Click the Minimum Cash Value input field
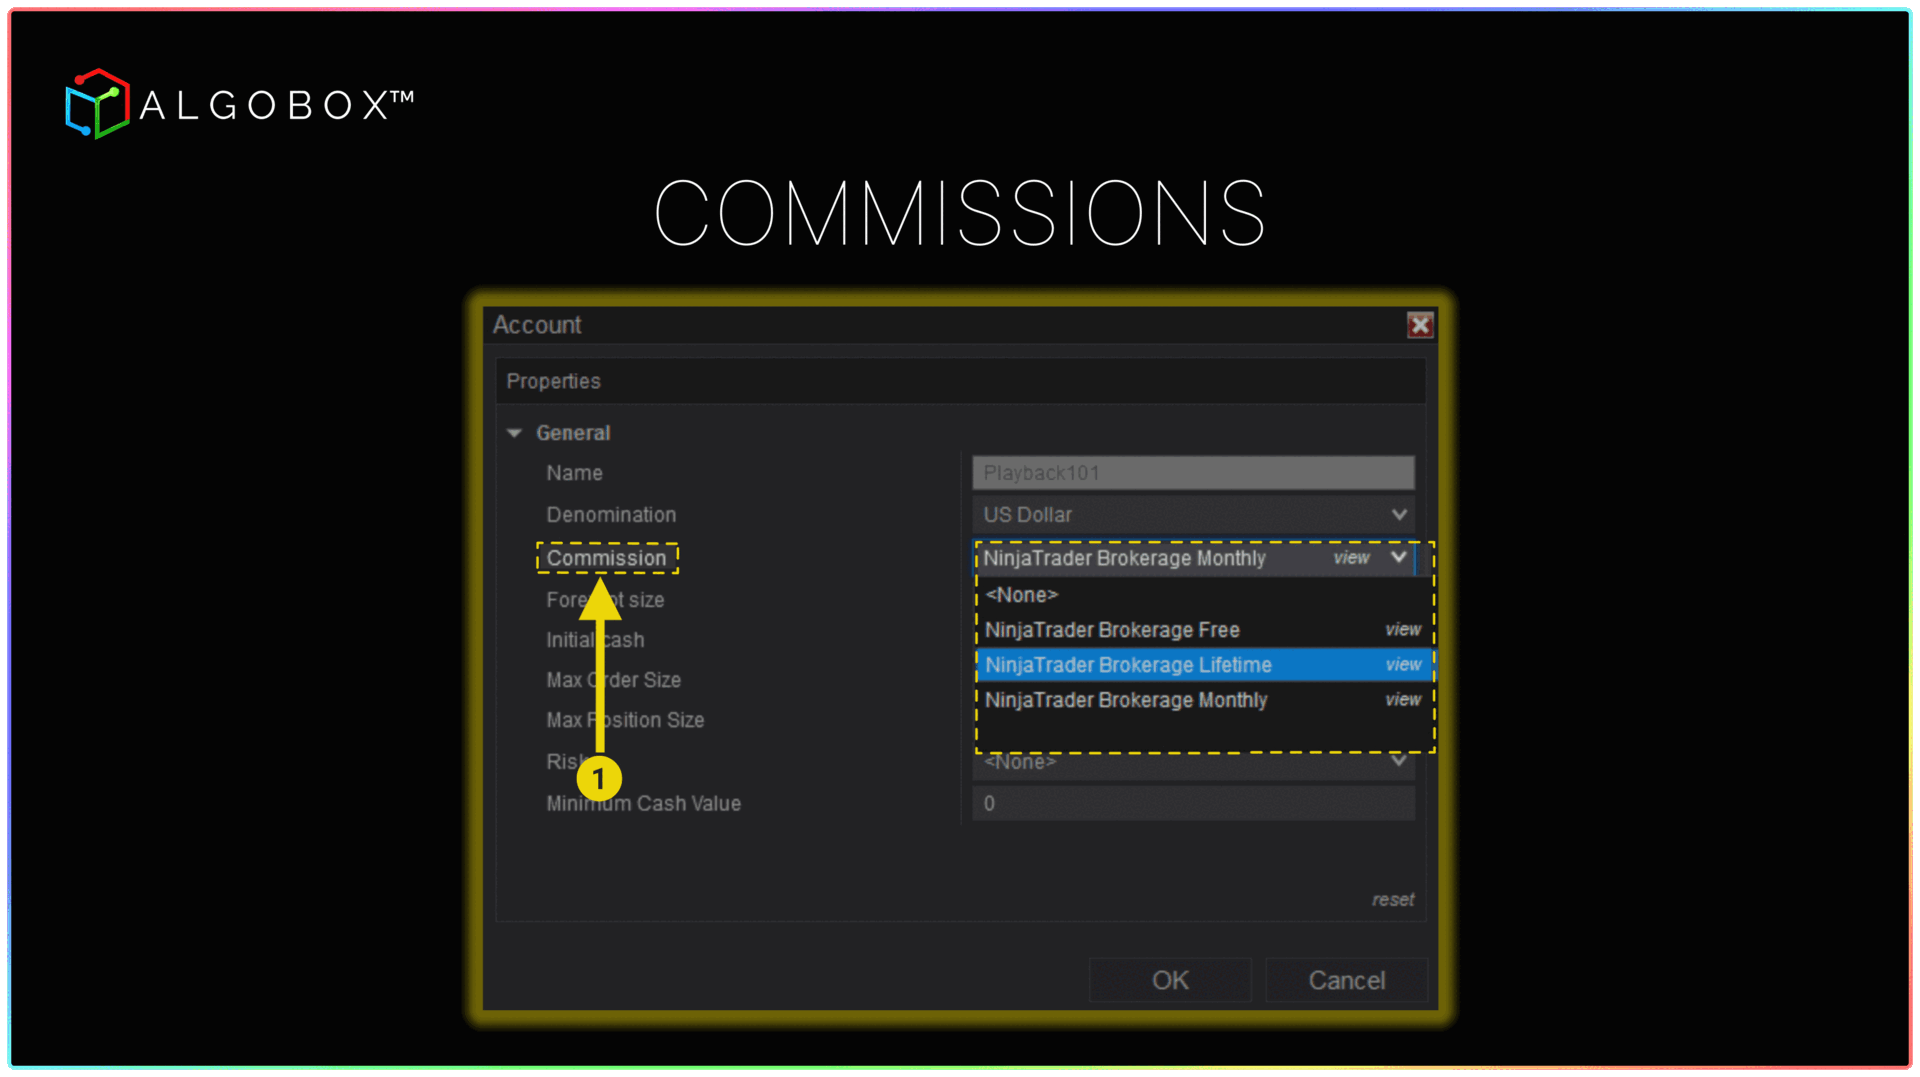This screenshot has width=1920, height=1077. pos(1192,804)
